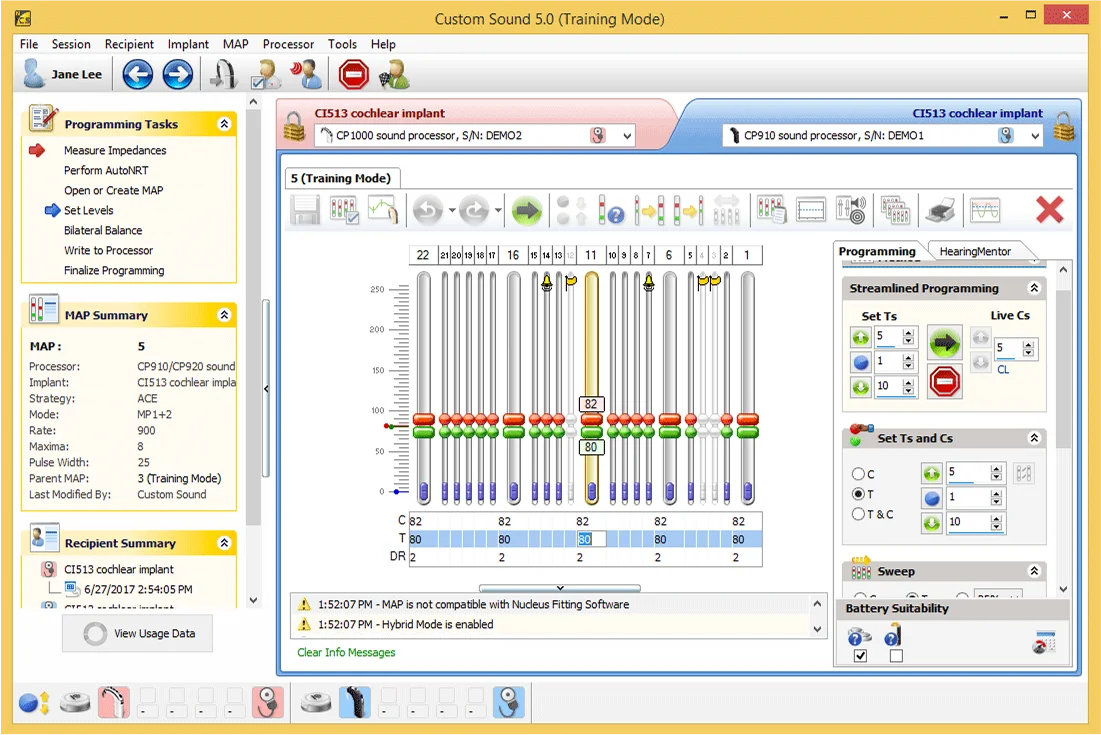Click the save floppy disk icon
1101x735 pixels.
pyautogui.click(x=305, y=211)
